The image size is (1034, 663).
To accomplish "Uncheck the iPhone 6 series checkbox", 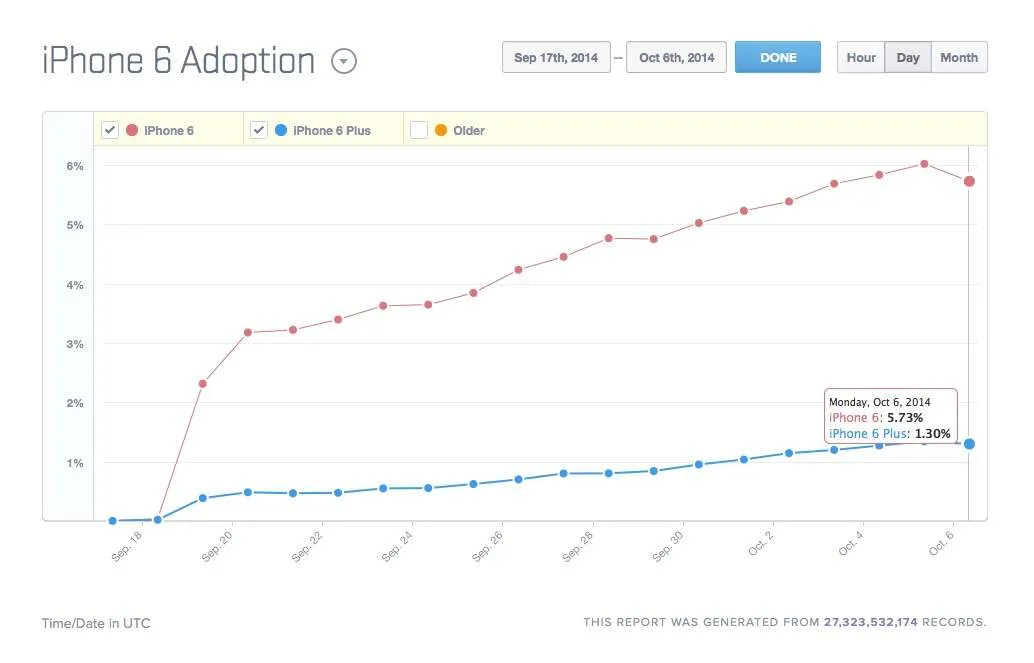I will click(110, 130).
